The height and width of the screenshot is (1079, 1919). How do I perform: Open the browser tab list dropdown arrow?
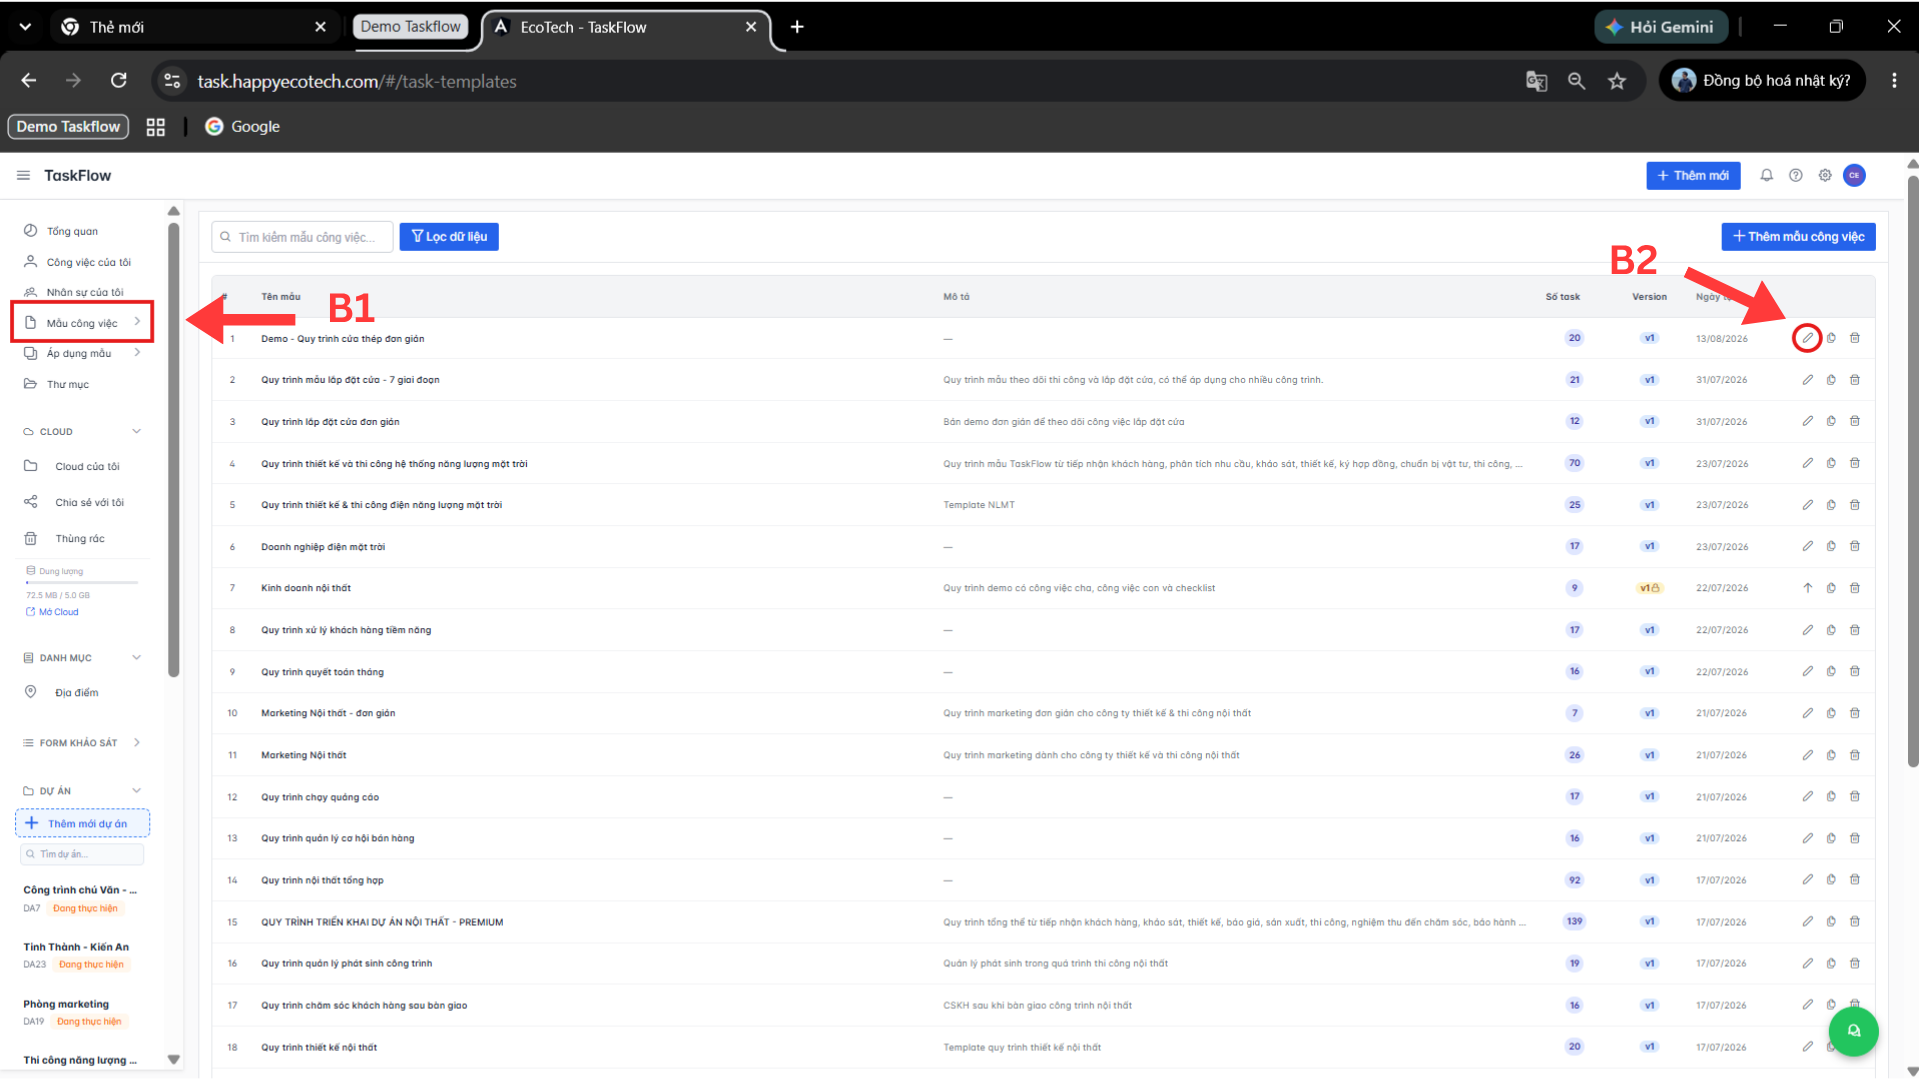(x=25, y=27)
